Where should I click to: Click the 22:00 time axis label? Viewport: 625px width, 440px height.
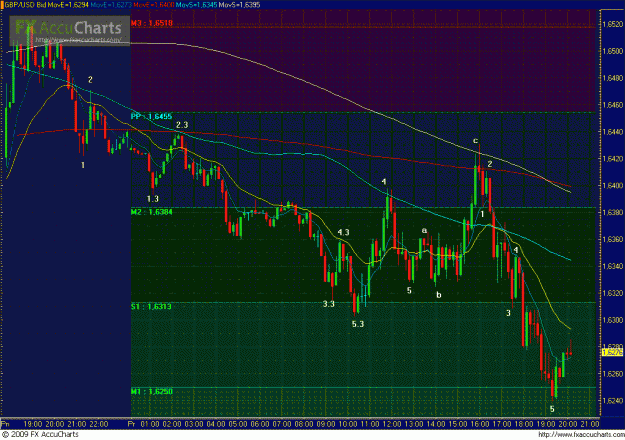(x=99, y=424)
